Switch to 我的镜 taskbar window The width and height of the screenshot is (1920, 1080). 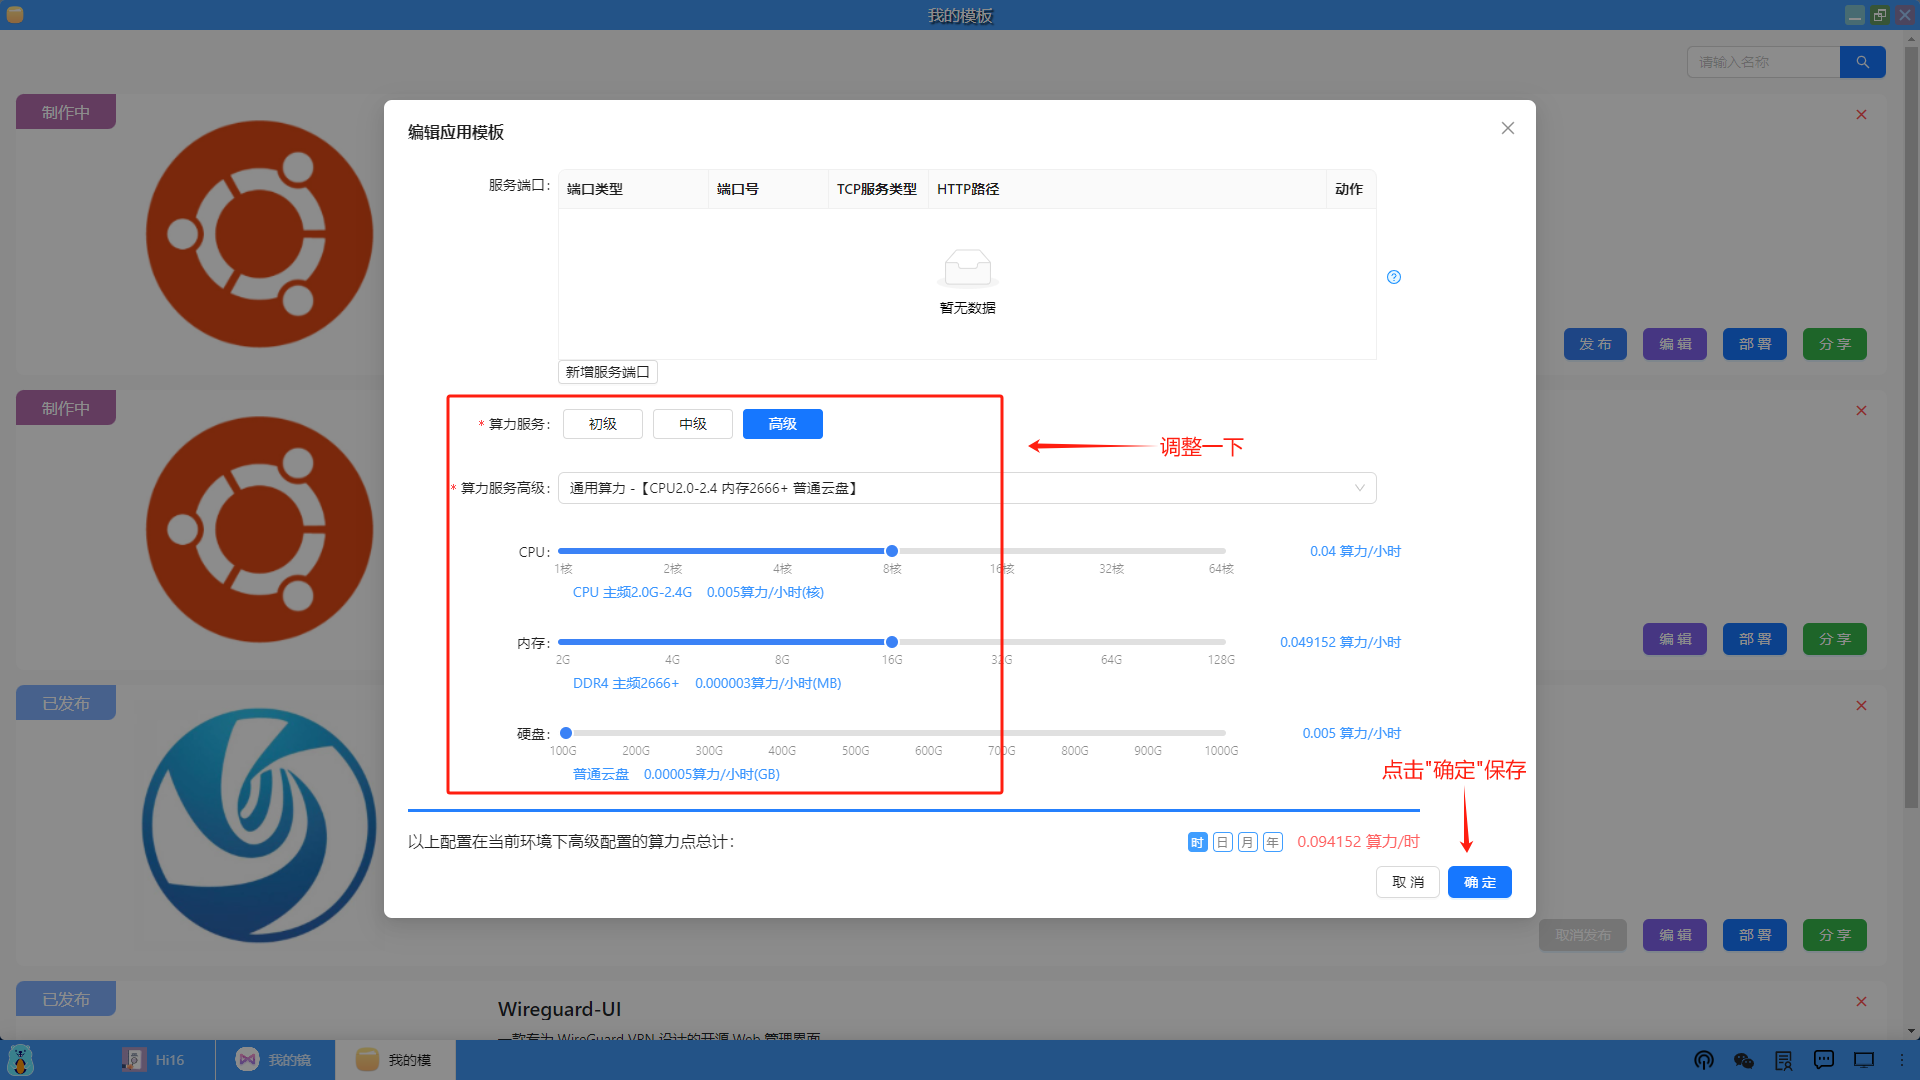click(275, 1060)
